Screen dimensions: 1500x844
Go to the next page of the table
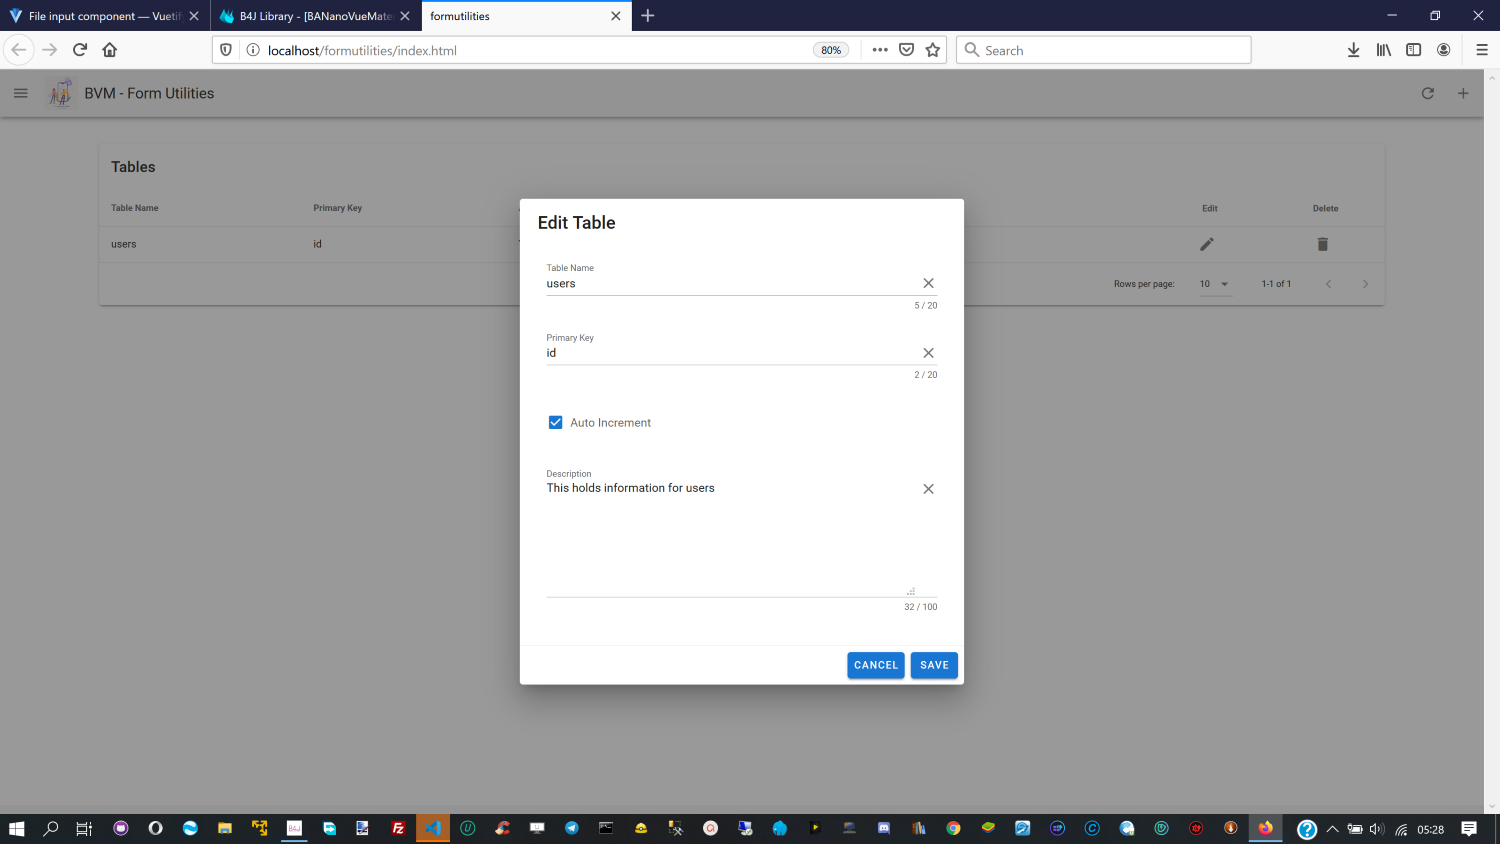point(1365,284)
